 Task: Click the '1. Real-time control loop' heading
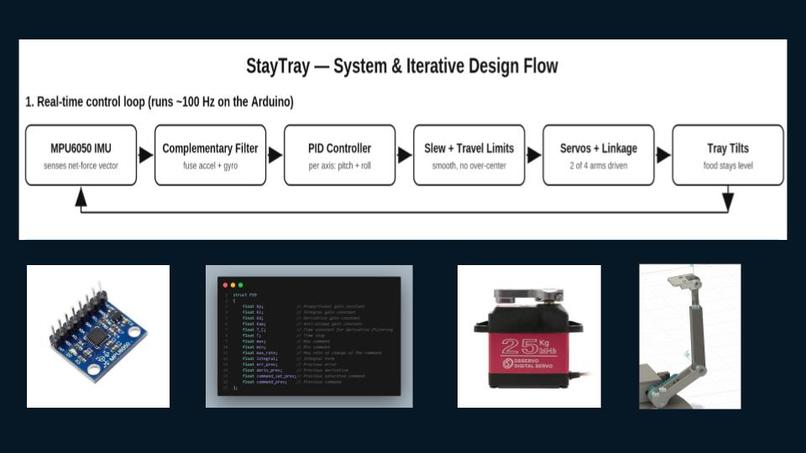159,102
